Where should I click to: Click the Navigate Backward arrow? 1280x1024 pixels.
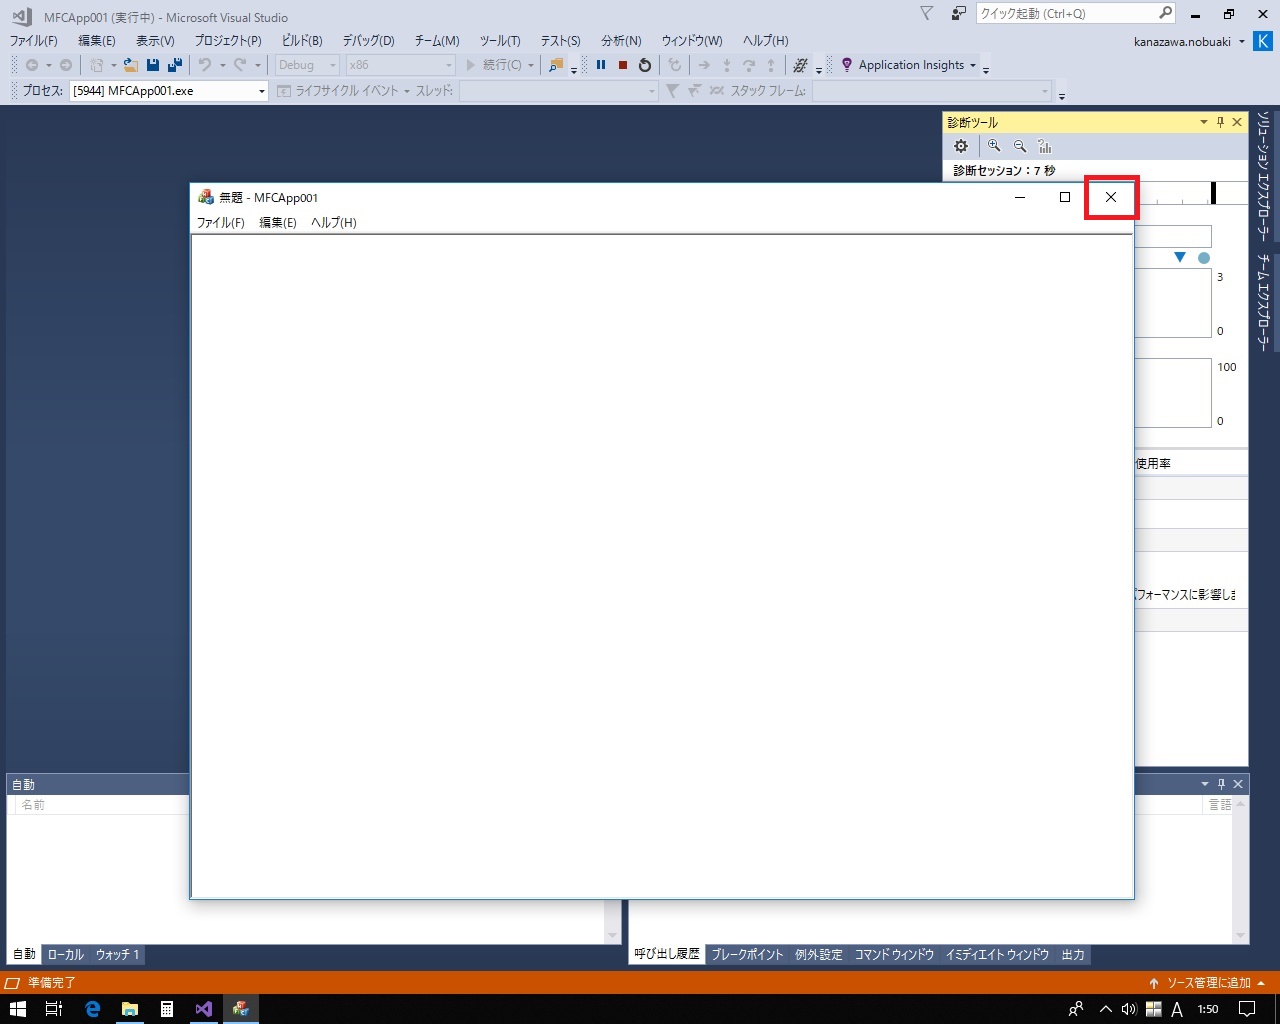tap(32, 65)
